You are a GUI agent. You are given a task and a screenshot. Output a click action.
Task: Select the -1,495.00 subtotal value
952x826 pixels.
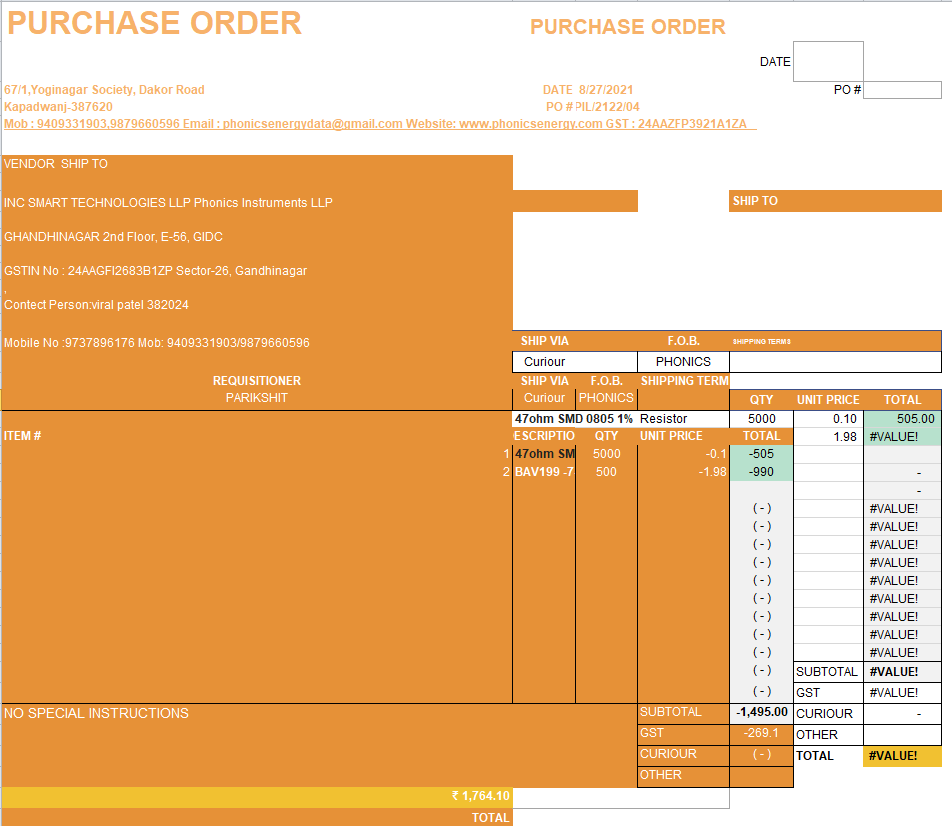pos(761,712)
